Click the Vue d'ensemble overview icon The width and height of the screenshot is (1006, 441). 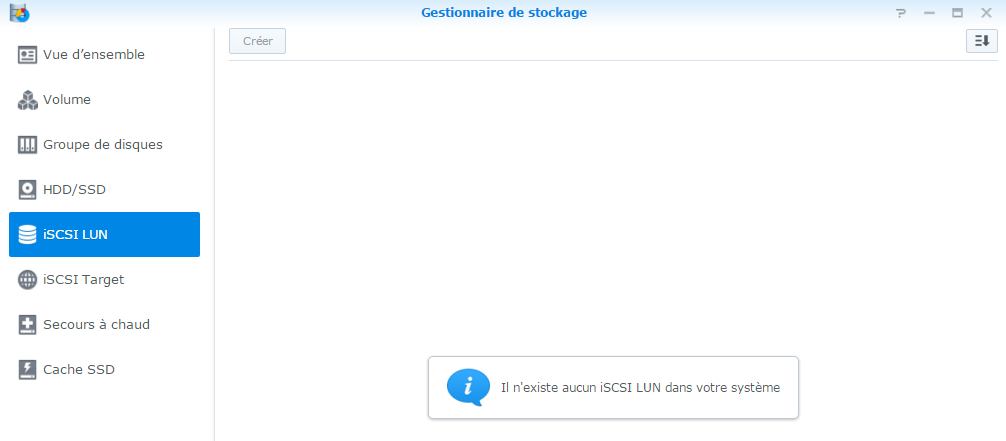(27, 55)
